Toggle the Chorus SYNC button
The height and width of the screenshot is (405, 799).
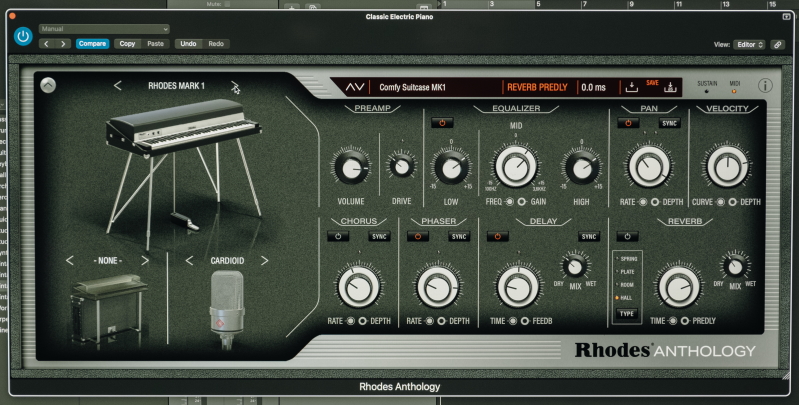click(379, 237)
